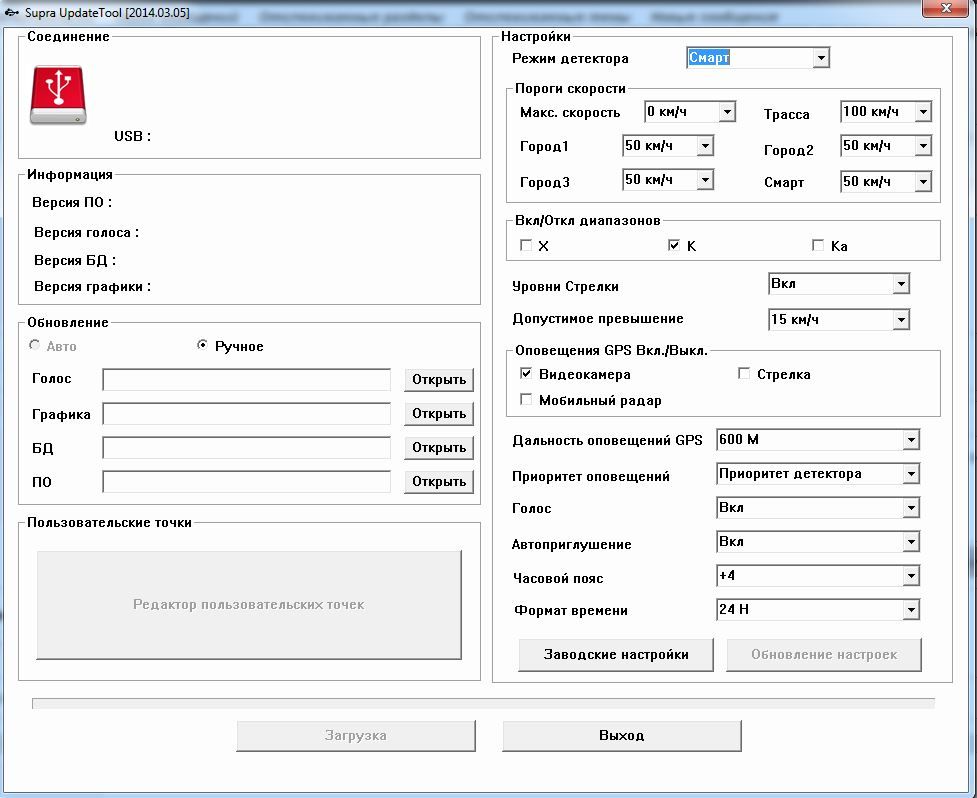Toggle the Видеокамера GPS alert checkbox

pyautogui.click(x=526, y=374)
